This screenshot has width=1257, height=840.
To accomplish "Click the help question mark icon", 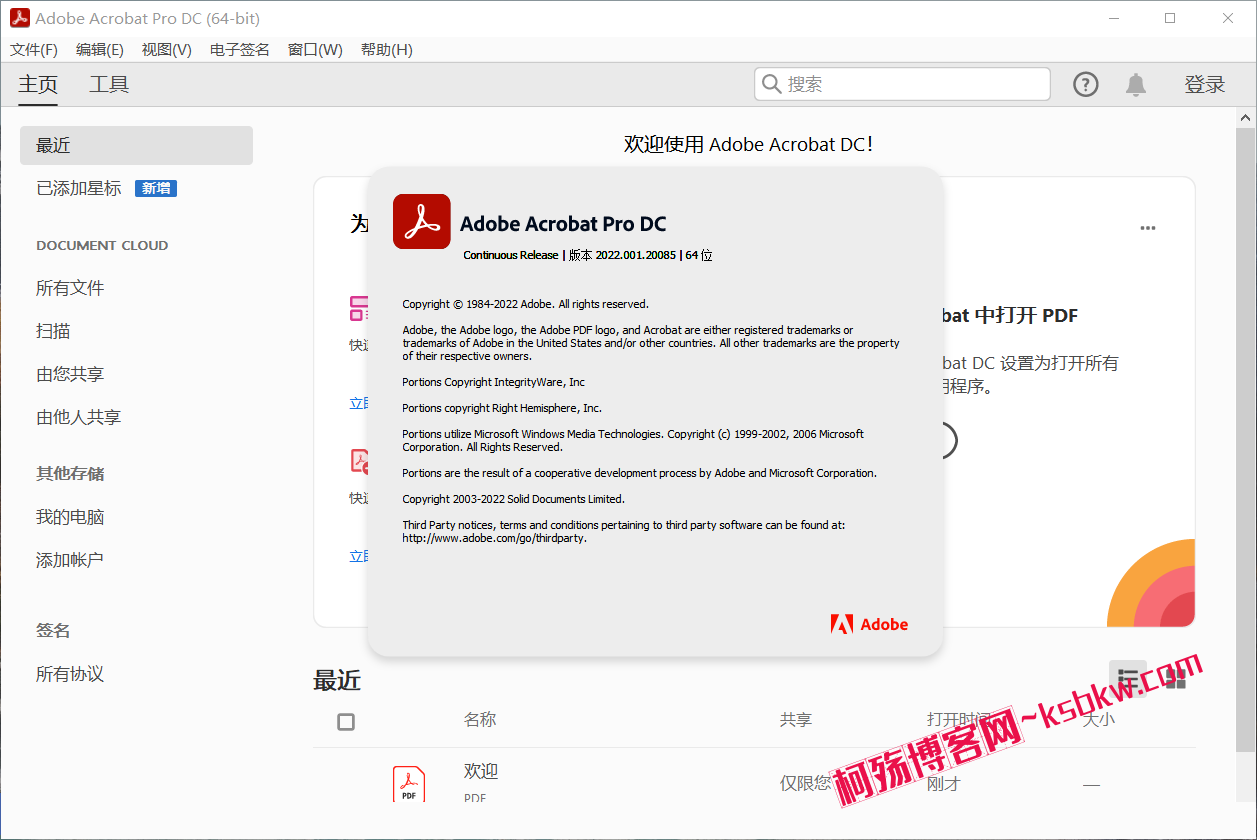I will click(x=1086, y=85).
